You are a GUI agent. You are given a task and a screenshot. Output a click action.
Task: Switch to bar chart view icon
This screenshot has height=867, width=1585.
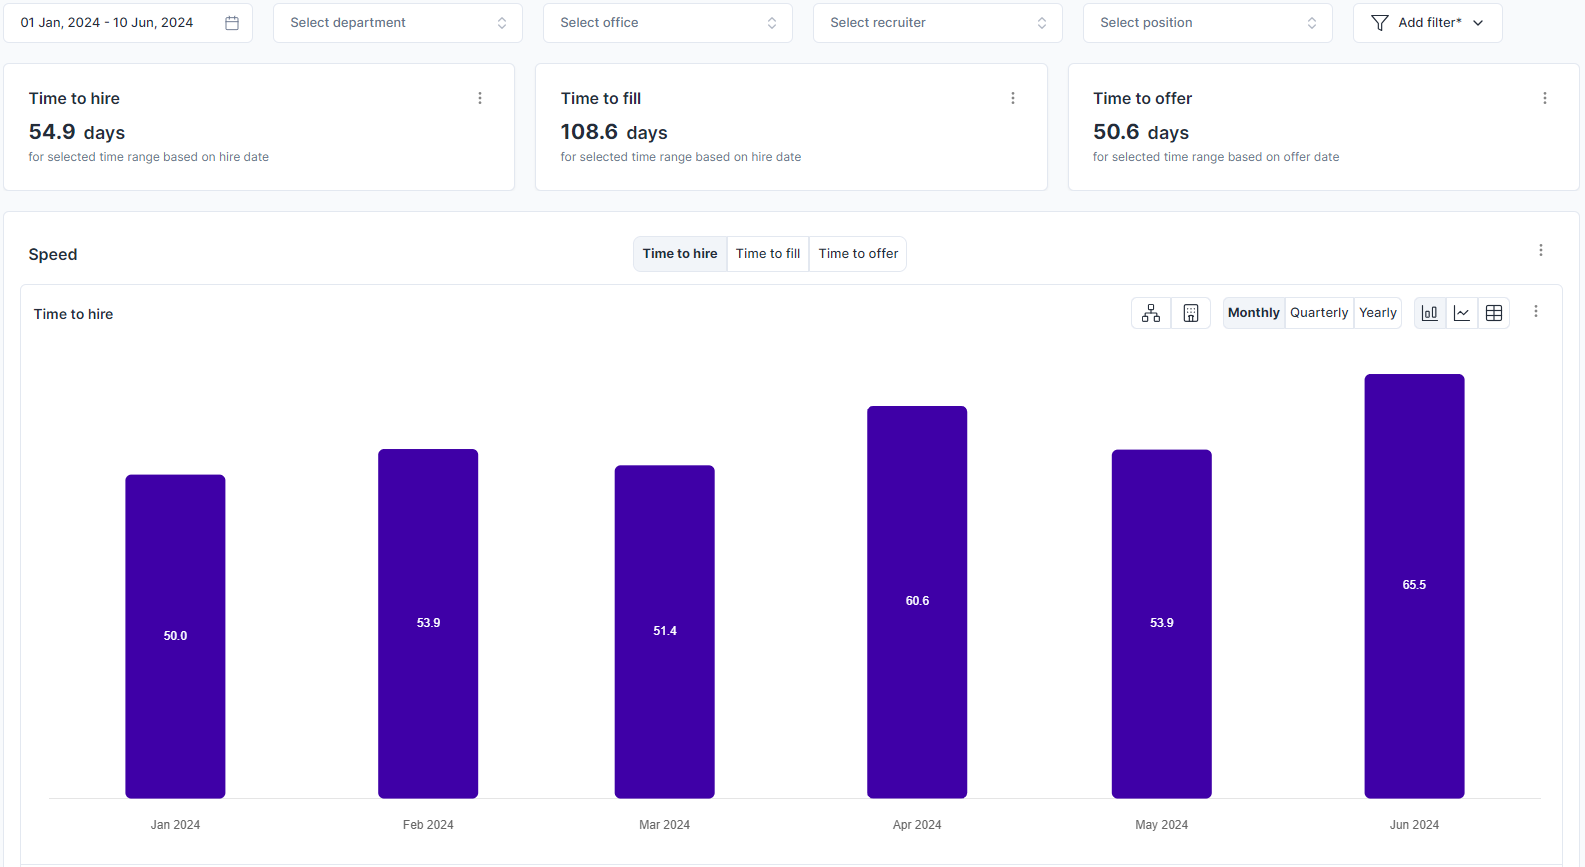[1430, 313]
